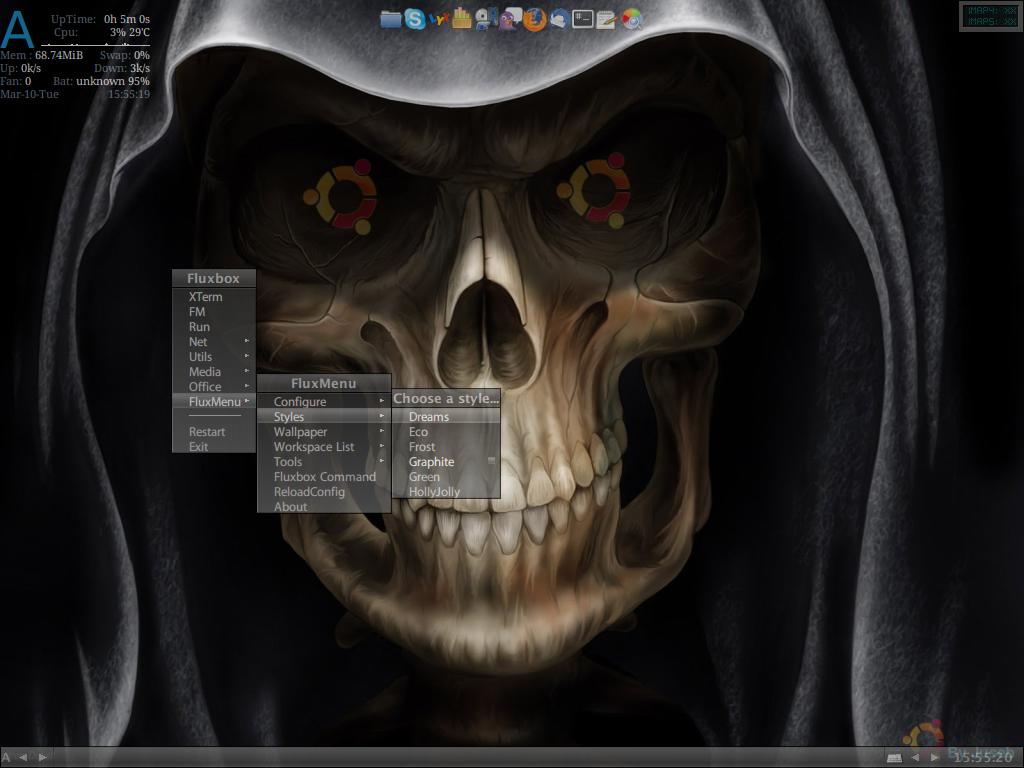Expand the Wallpaper submenu arrow
The image size is (1024, 768).
(382, 431)
